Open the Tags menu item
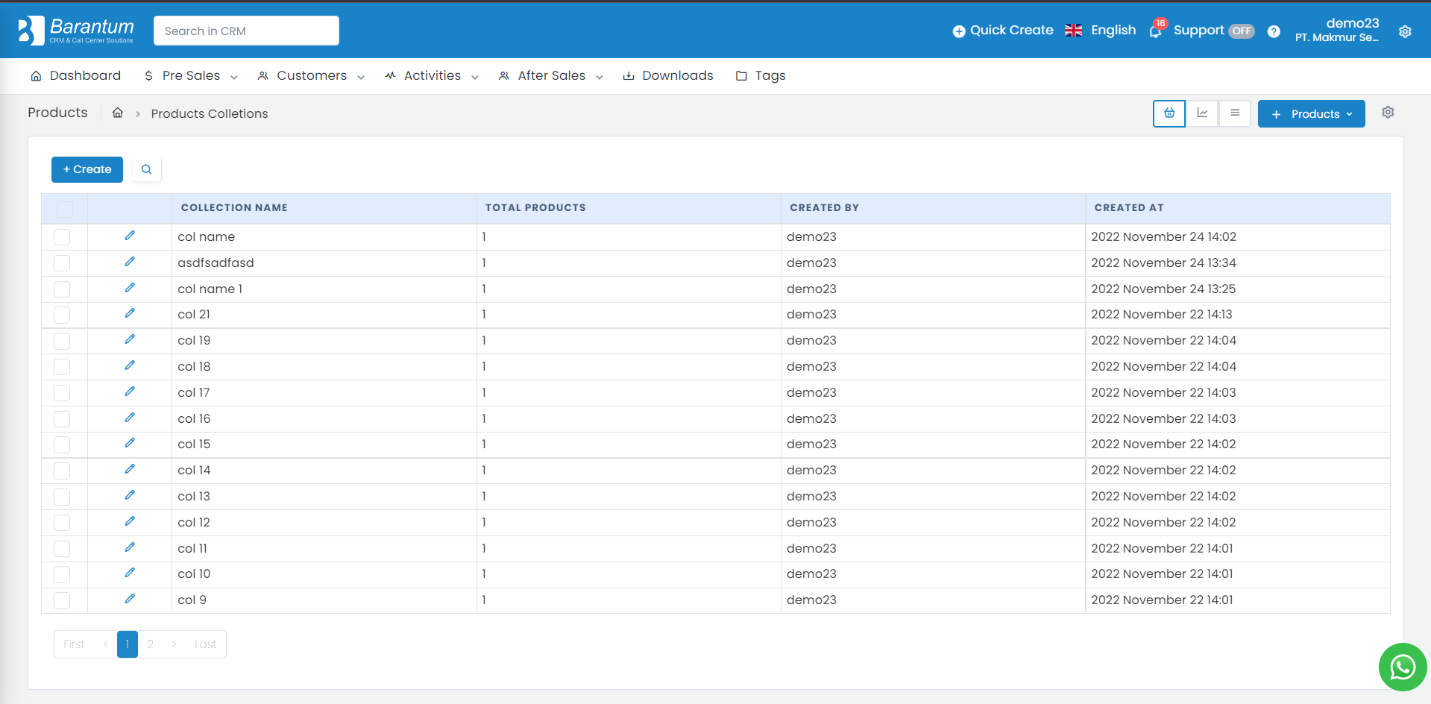This screenshot has width=1431, height=704. 760,76
